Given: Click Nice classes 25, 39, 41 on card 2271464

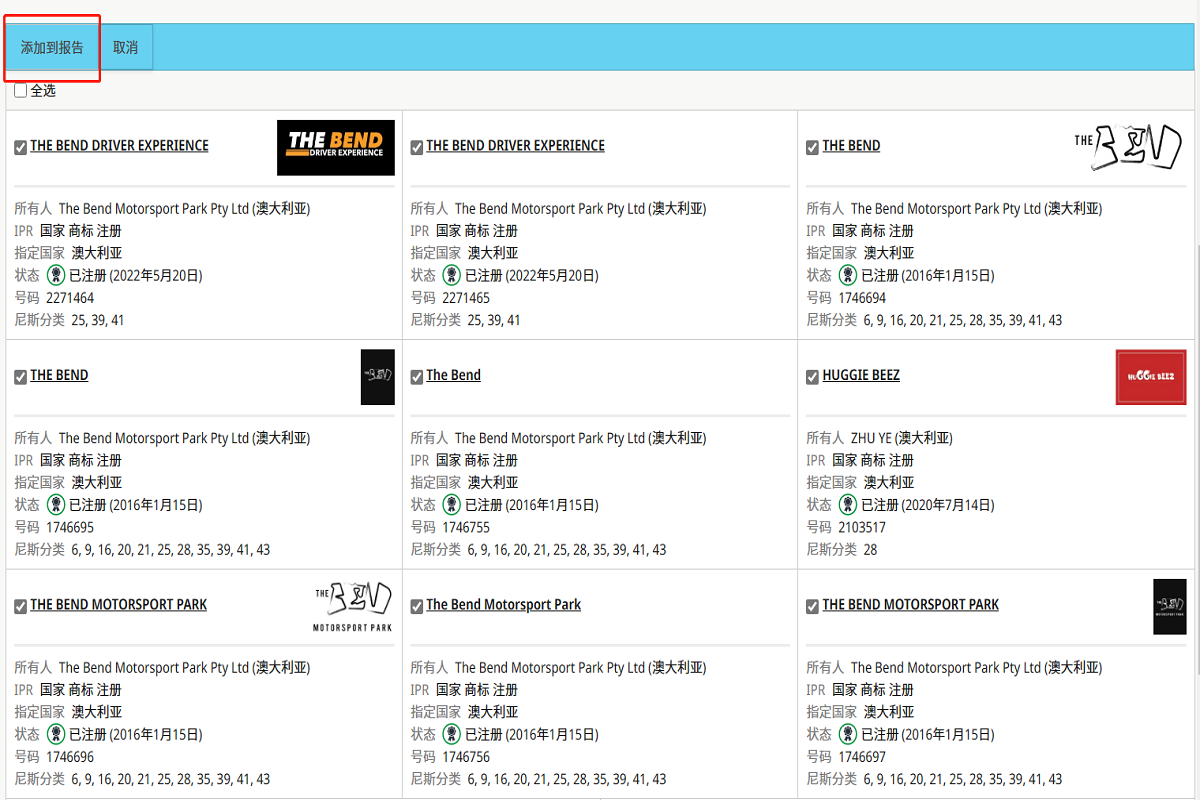Looking at the screenshot, I should (x=98, y=320).
